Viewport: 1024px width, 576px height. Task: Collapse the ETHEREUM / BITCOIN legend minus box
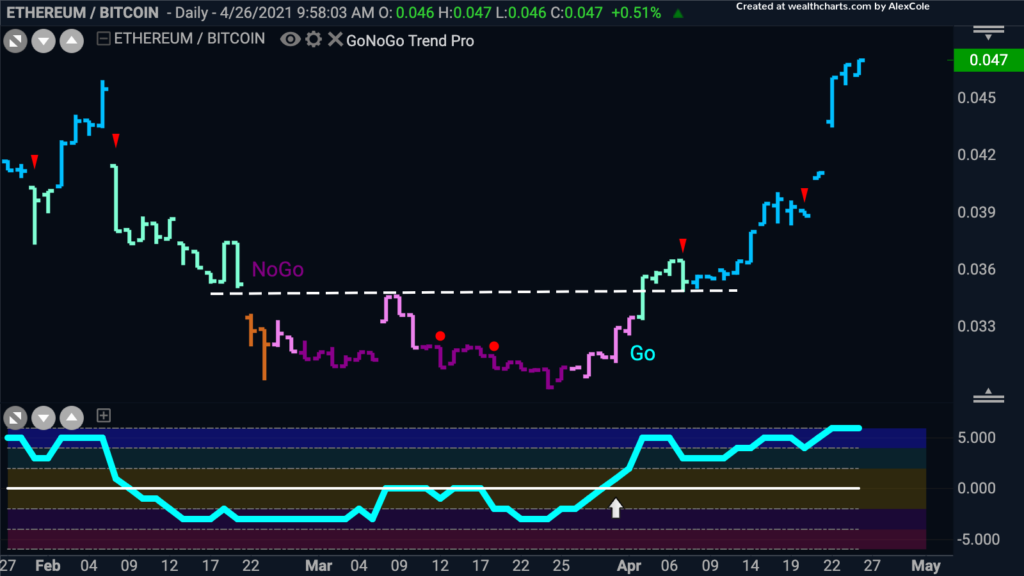[103, 39]
